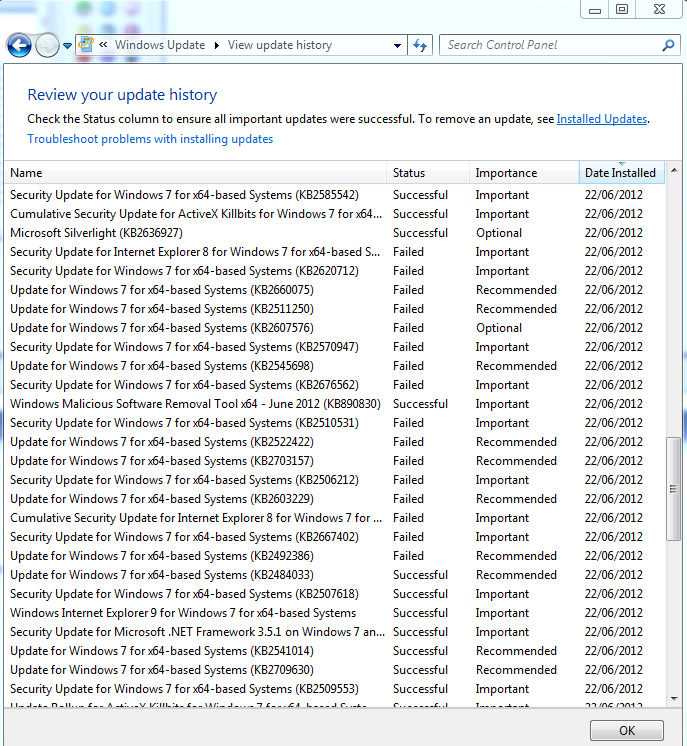Click the vertical scrollbar thumb
The width and height of the screenshot is (687, 746).
pyautogui.click(x=674, y=489)
